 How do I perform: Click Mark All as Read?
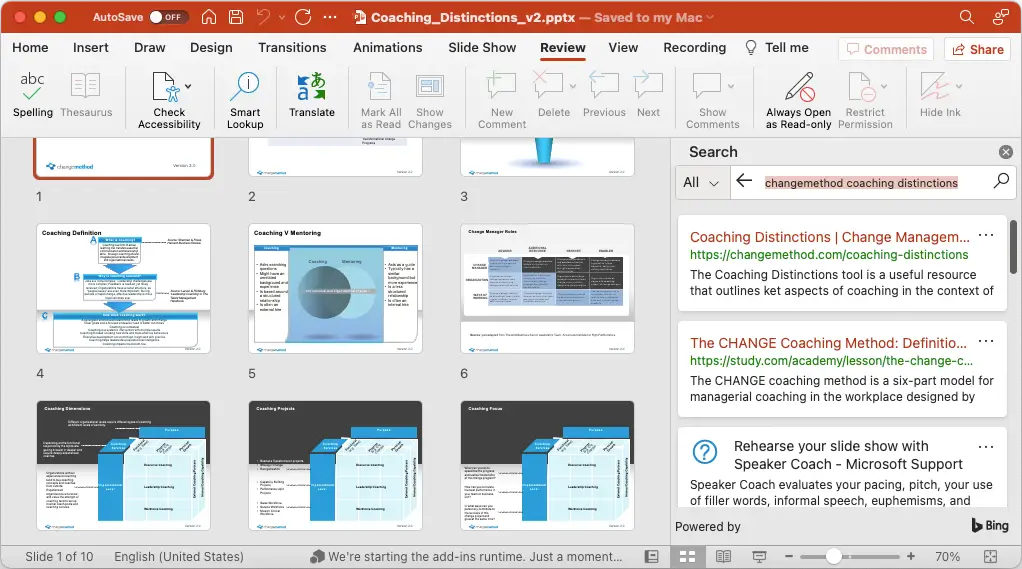pos(381,100)
